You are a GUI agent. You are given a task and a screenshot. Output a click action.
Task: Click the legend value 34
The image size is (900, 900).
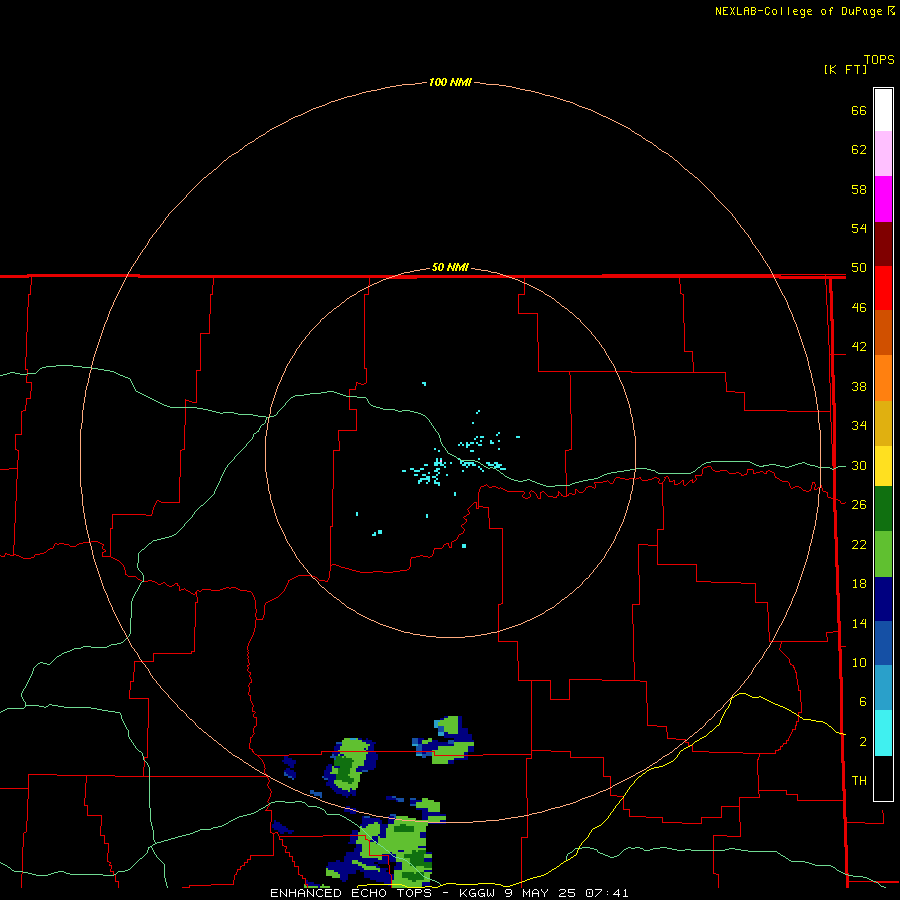pyautogui.click(x=859, y=426)
